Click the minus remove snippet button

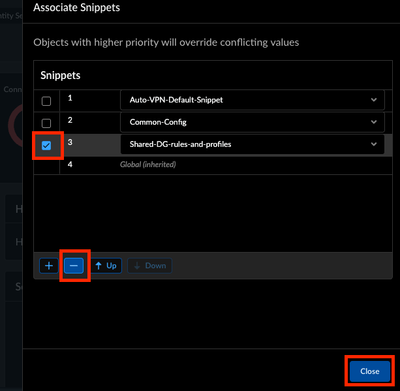(x=74, y=266)
